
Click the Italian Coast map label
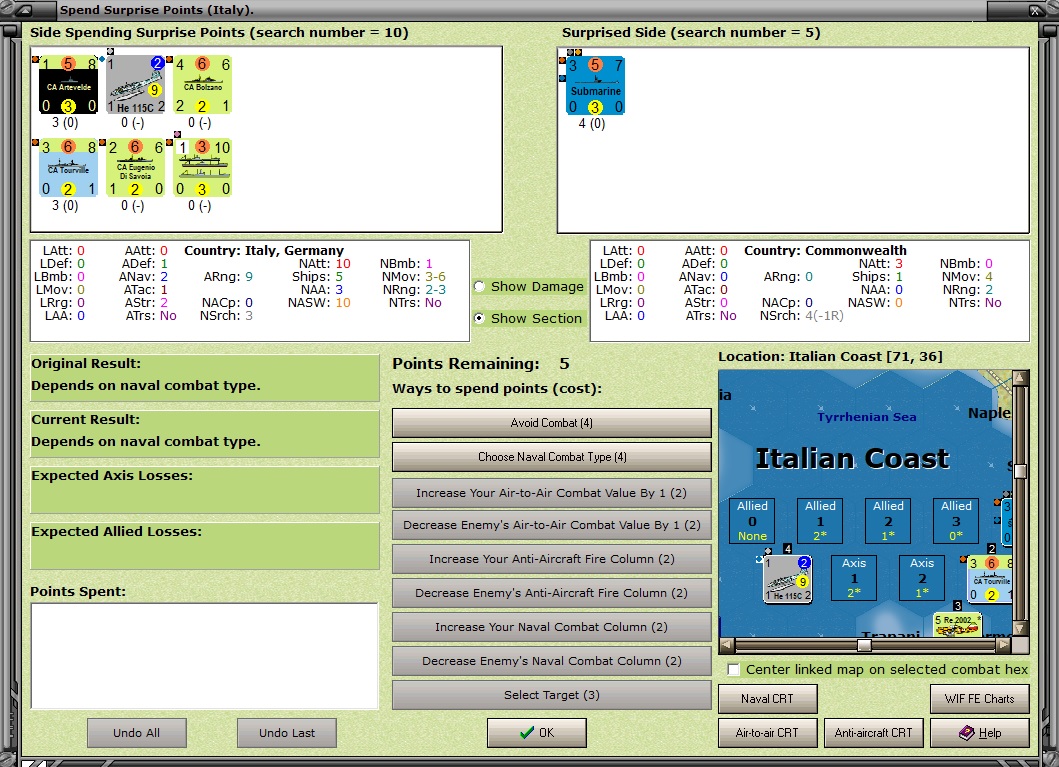pyautogui.click(x=852, y=458)
